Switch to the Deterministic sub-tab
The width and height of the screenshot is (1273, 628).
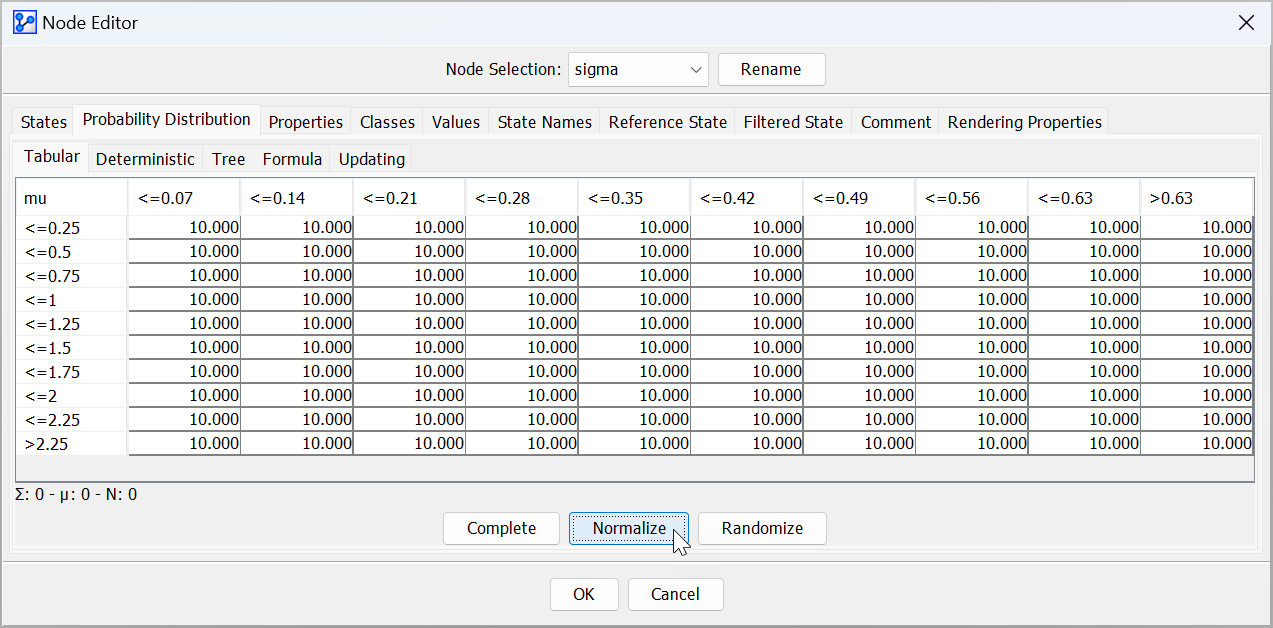[145, 159]
